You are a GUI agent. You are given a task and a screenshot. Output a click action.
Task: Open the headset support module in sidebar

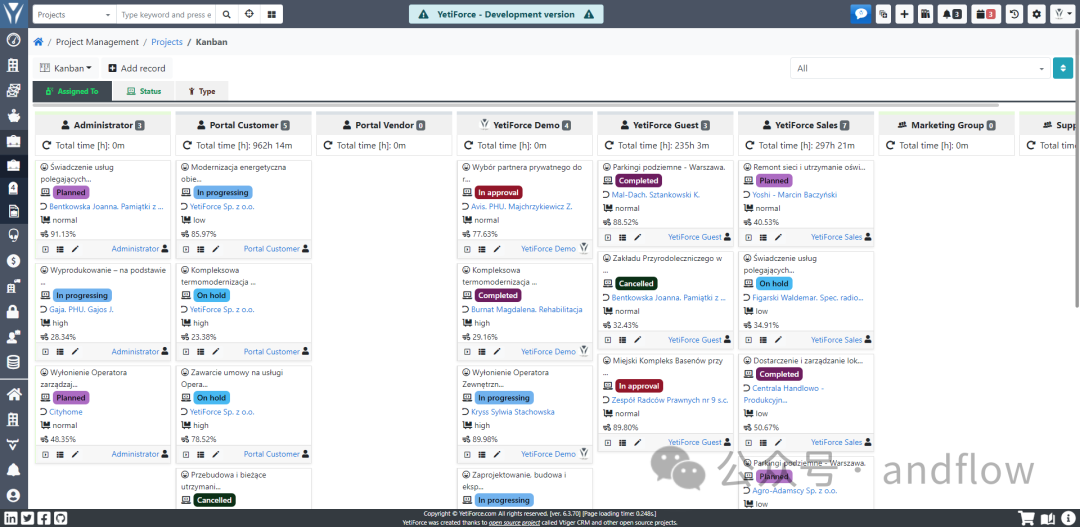[x=13, y=235]
